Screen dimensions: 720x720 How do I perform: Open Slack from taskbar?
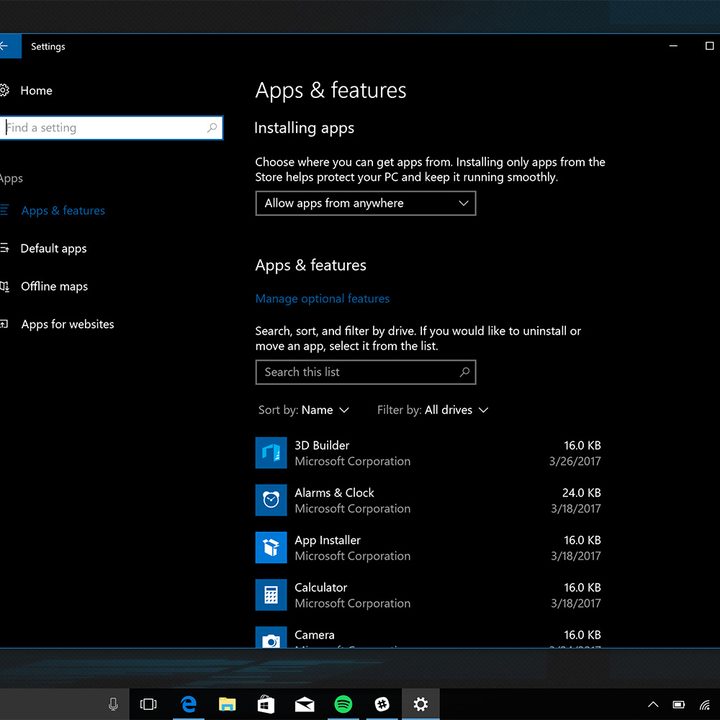pos(382,704)
